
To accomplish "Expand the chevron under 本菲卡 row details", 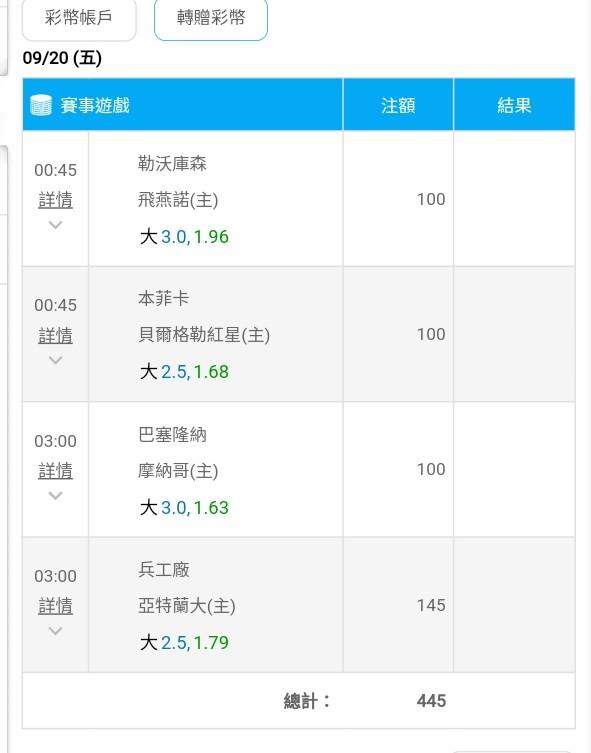I will point(56,360).
